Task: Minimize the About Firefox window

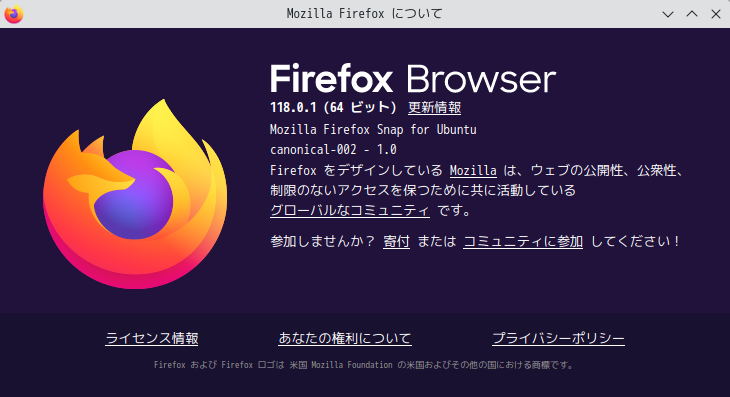Action: coord(668,14)
